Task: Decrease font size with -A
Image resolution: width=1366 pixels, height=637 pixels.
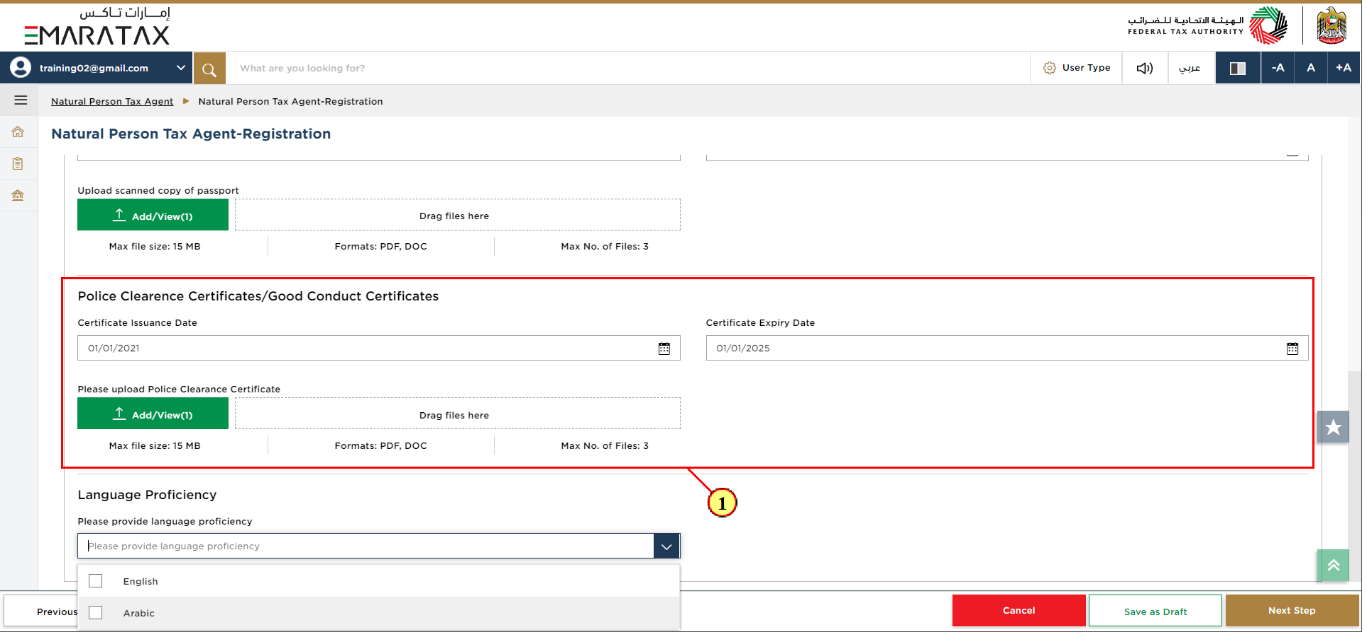Action: click(1277, 68)
